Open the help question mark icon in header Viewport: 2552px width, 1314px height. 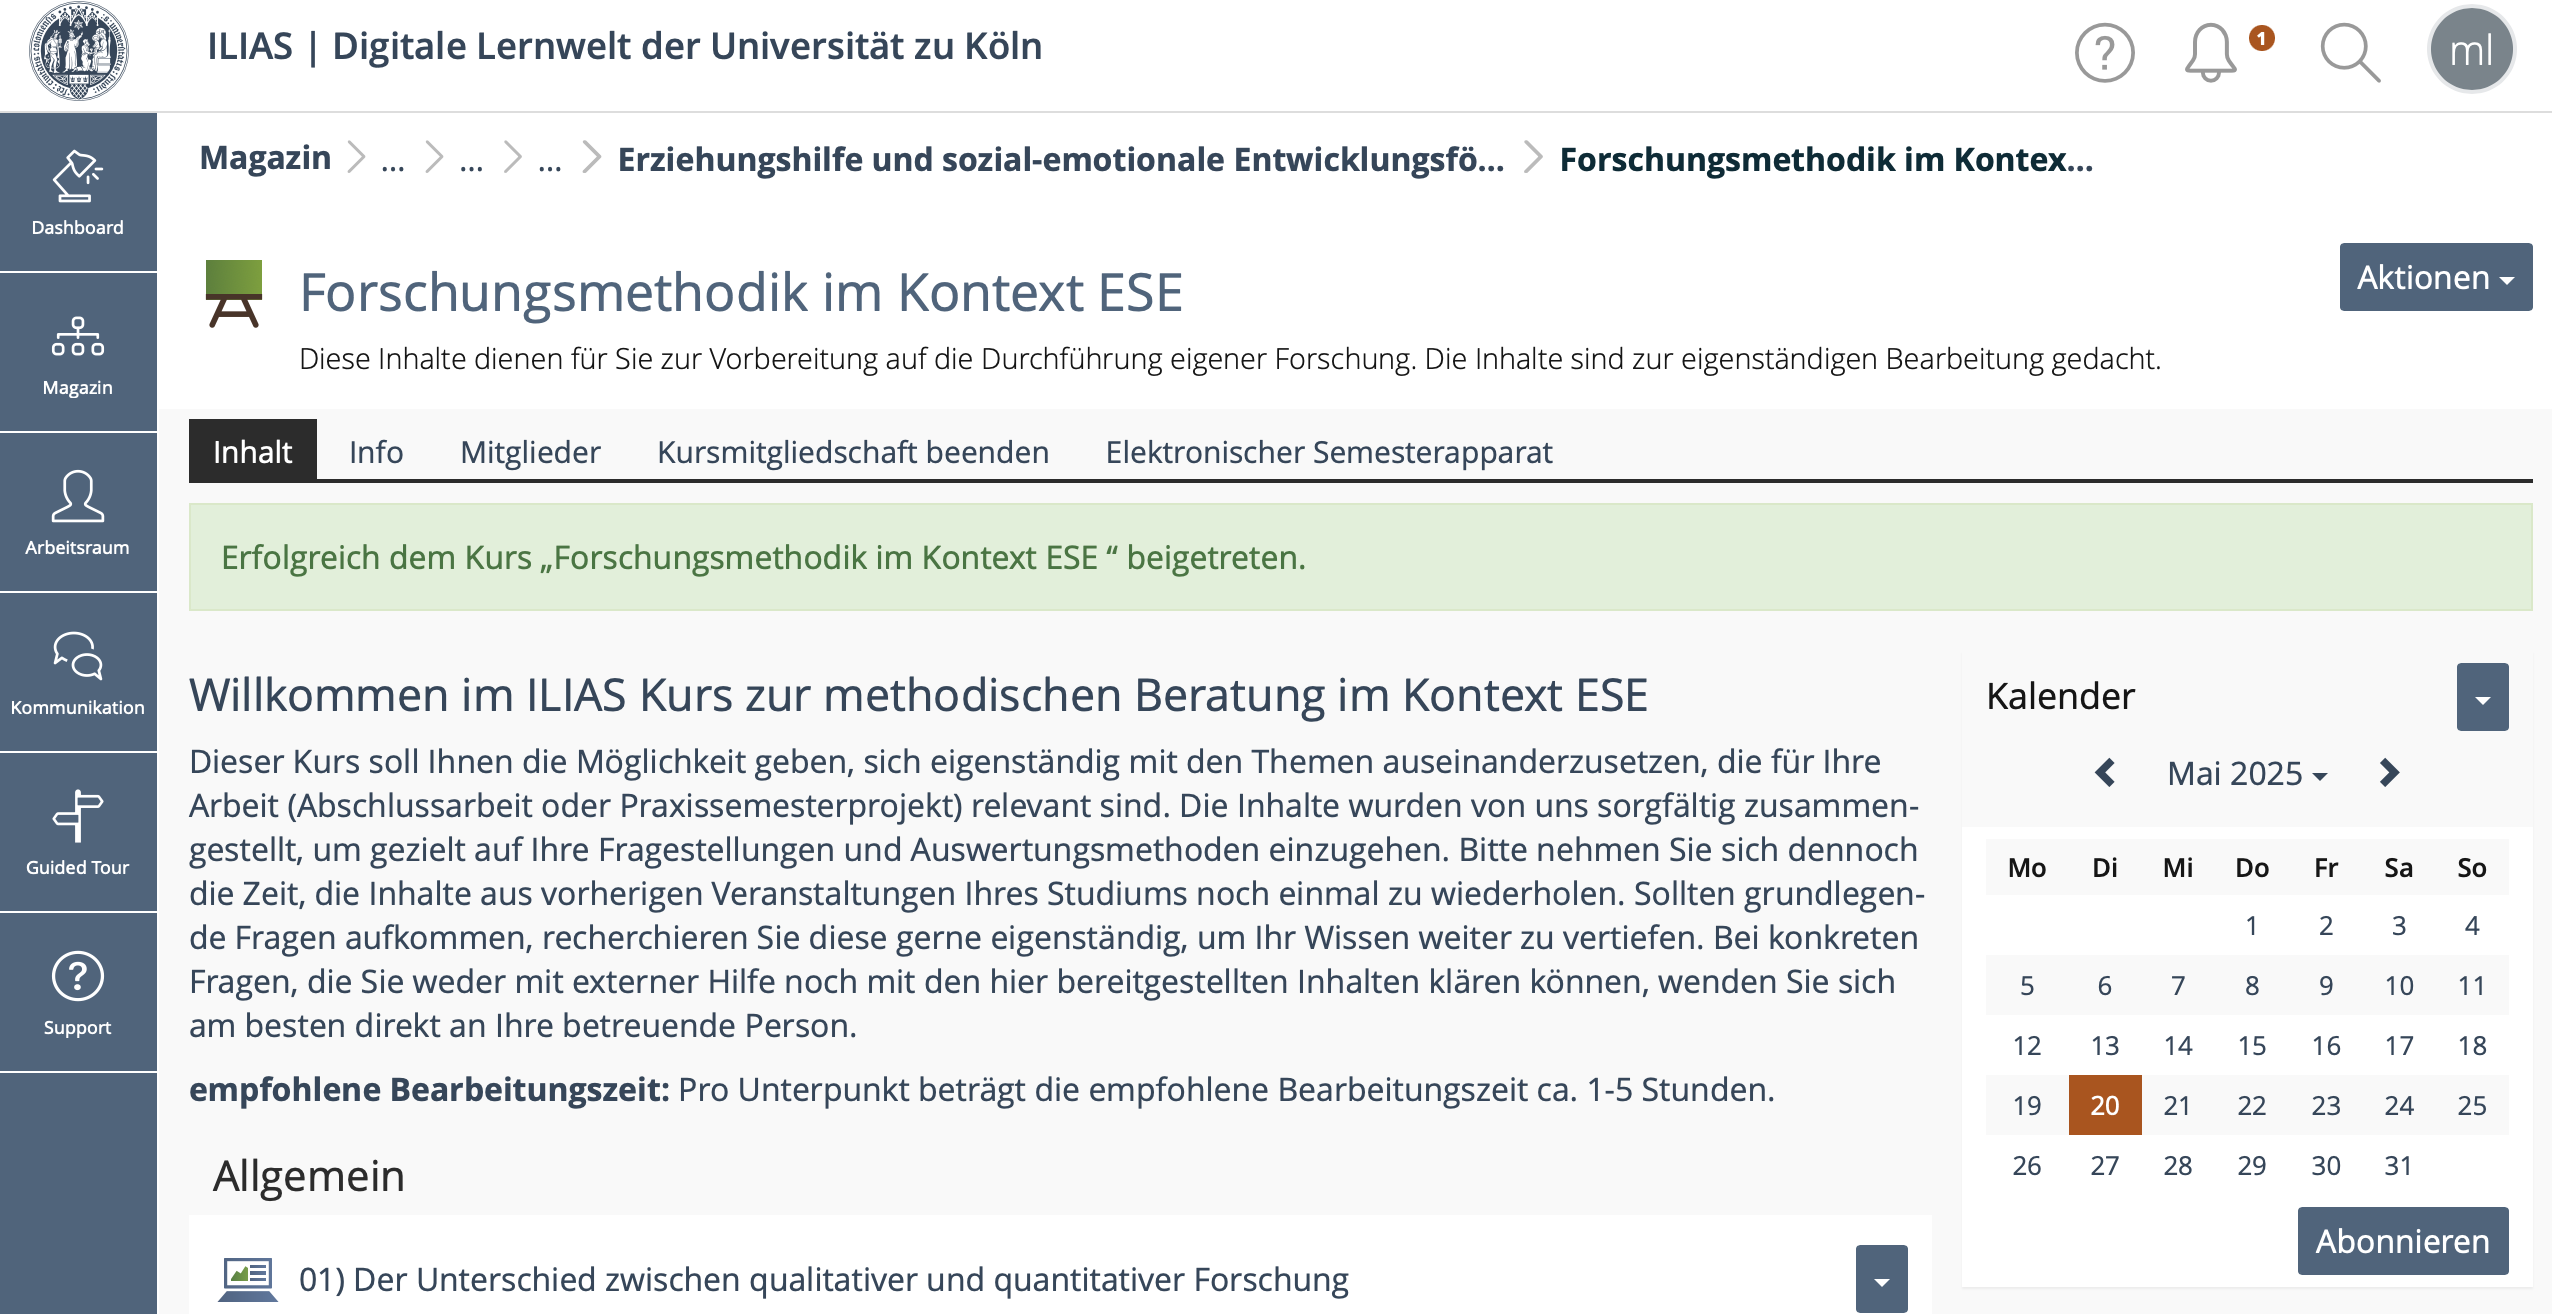point(2104,52)
